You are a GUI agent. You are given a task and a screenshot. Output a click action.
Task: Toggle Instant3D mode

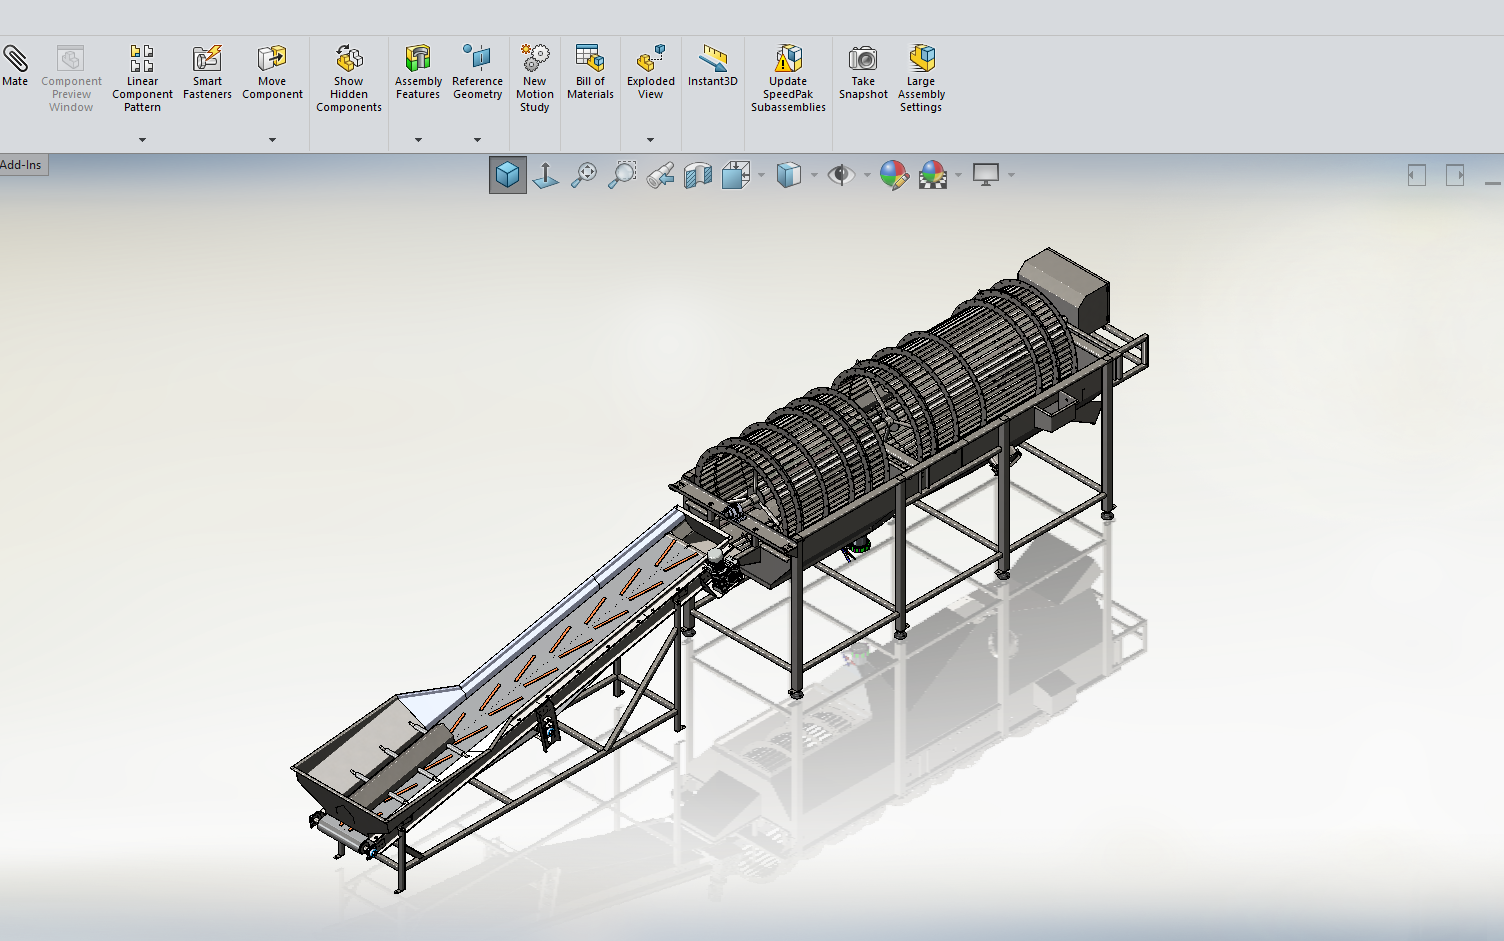click(x=712, y=66)
